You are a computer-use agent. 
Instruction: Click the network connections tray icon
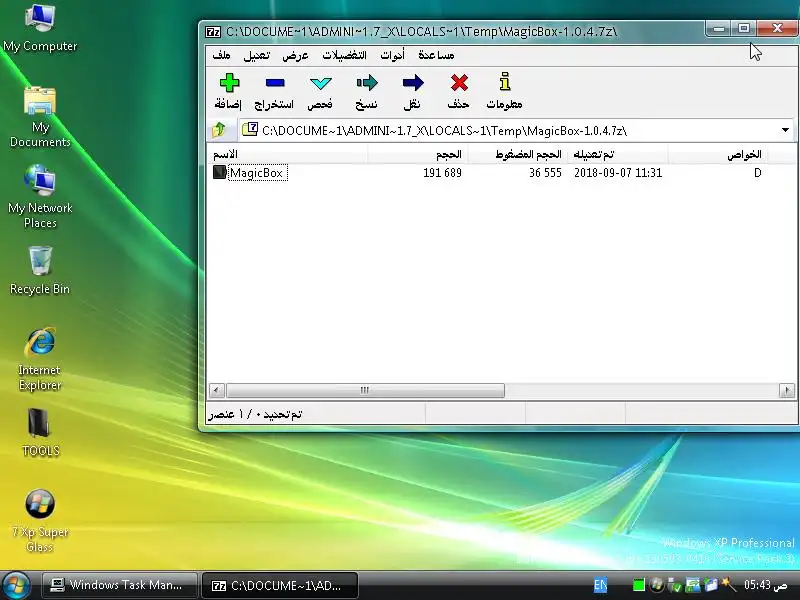[692, 585]
